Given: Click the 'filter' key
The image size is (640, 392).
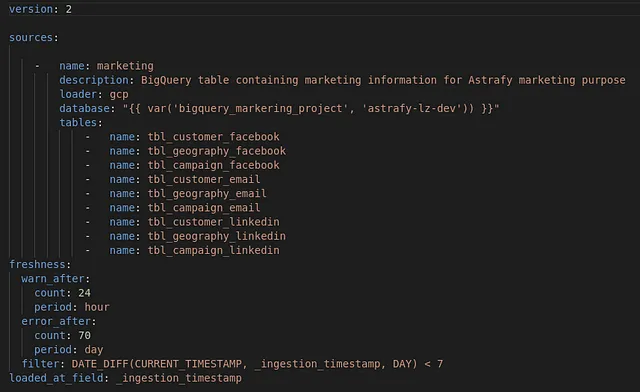Looking at the screenshot, I should pyautogui.click(x=40, y=364).
